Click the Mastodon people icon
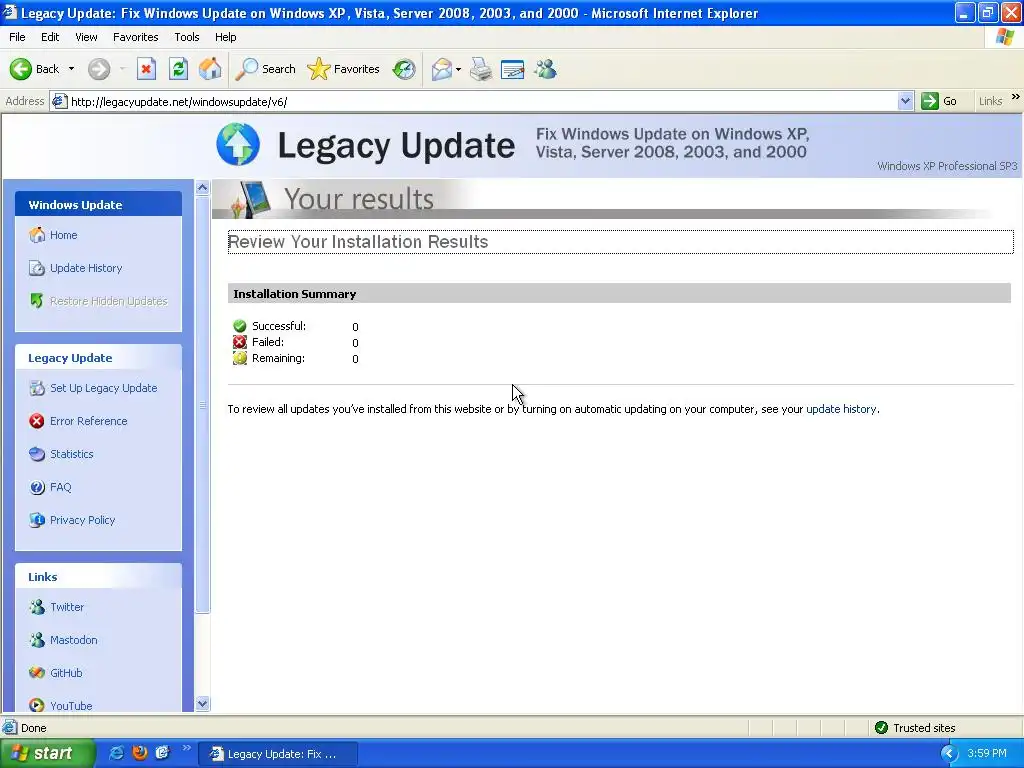1024x768 pixels. click(37, 640)
